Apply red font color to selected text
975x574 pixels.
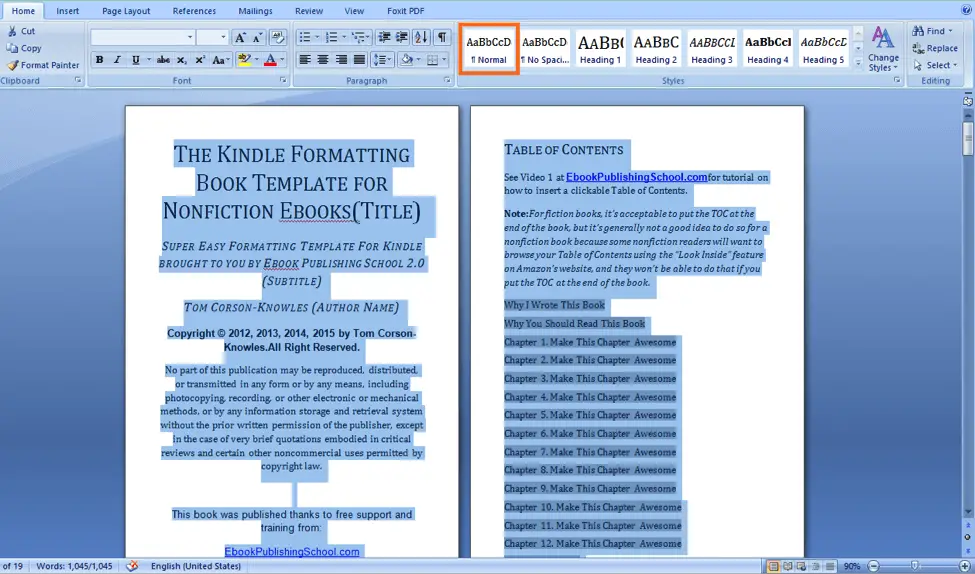tap(270, 60)
